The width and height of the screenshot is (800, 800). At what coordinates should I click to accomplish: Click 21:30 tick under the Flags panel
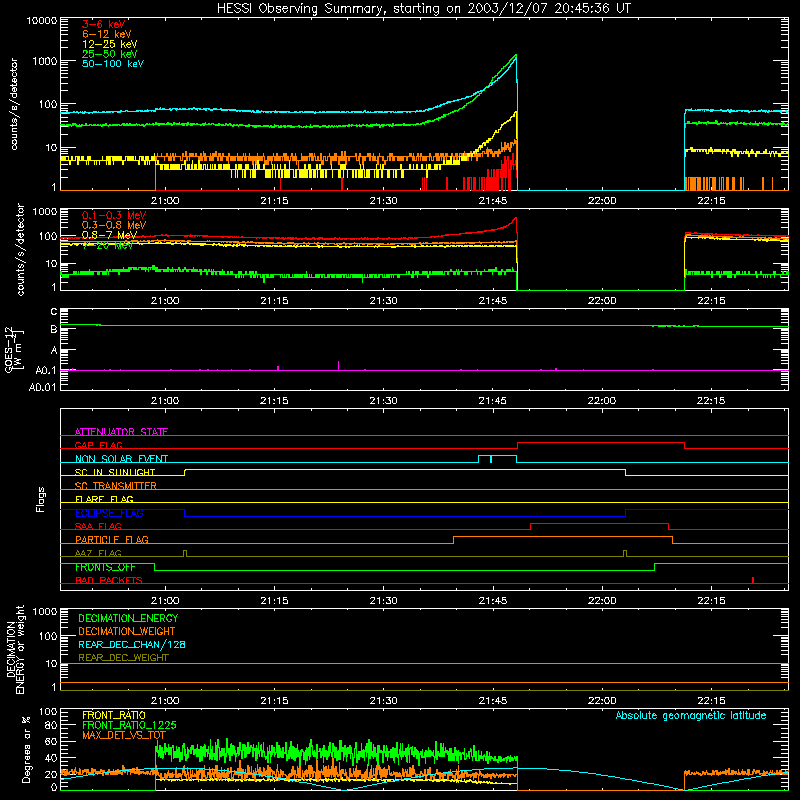coord(384,601)
